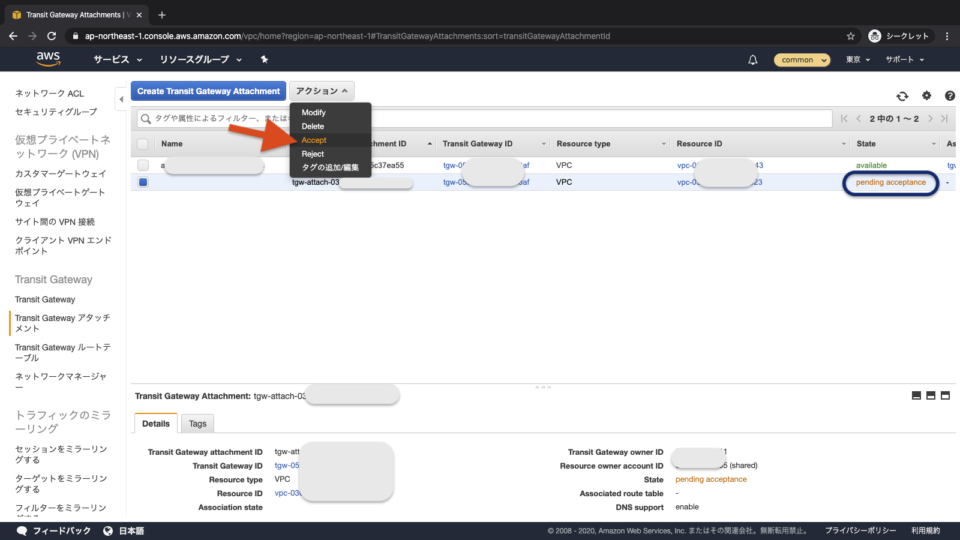
Task: Minimize the details pane layout icon
Action: click(x=916, y=396)
